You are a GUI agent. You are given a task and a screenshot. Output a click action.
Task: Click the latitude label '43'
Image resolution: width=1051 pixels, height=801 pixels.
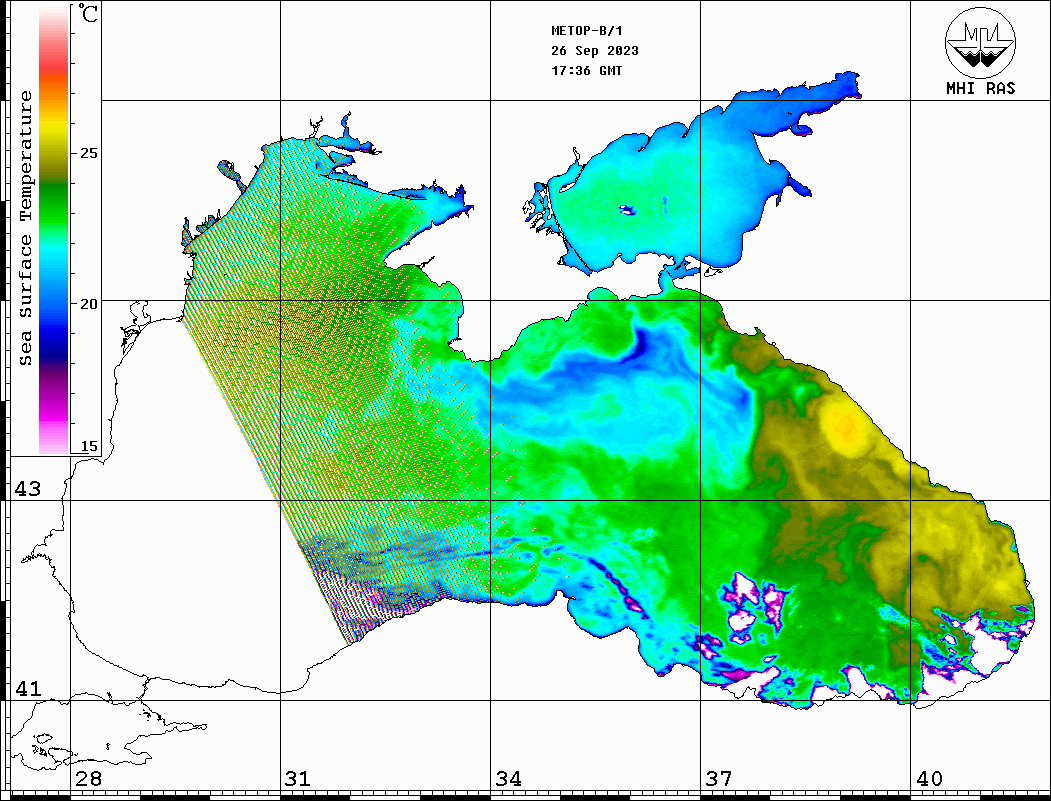coord(28,489)
